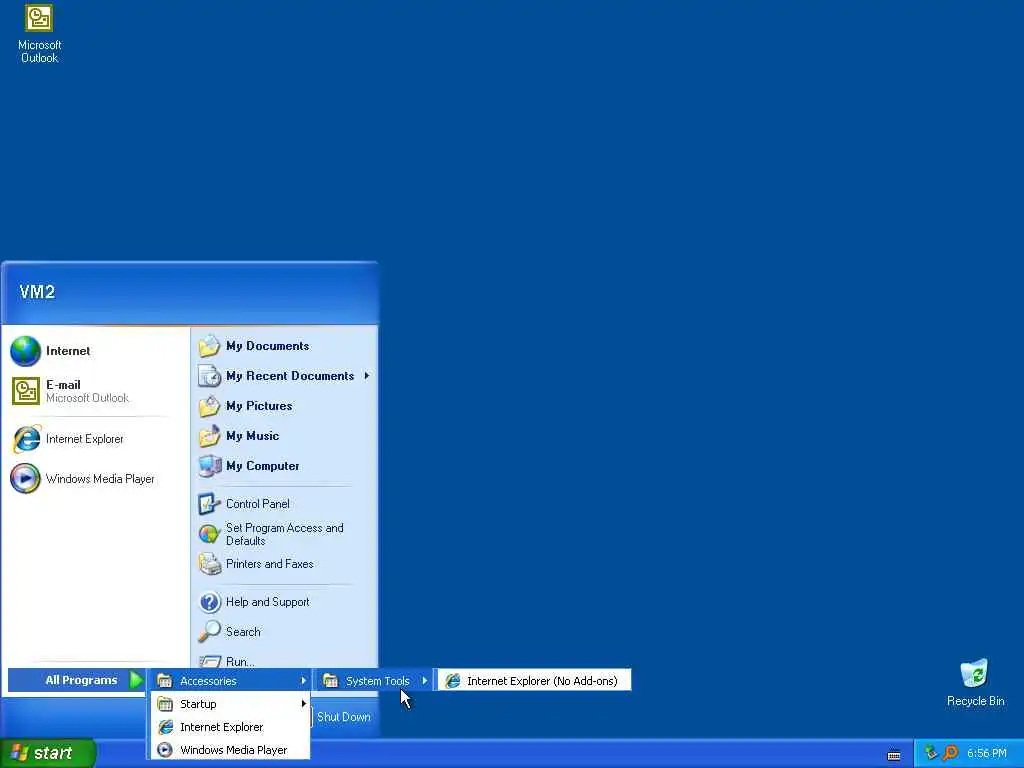Click the Accessories folder icon
This screenshot has height=768, width=1024.
click(x=165, y=680)
